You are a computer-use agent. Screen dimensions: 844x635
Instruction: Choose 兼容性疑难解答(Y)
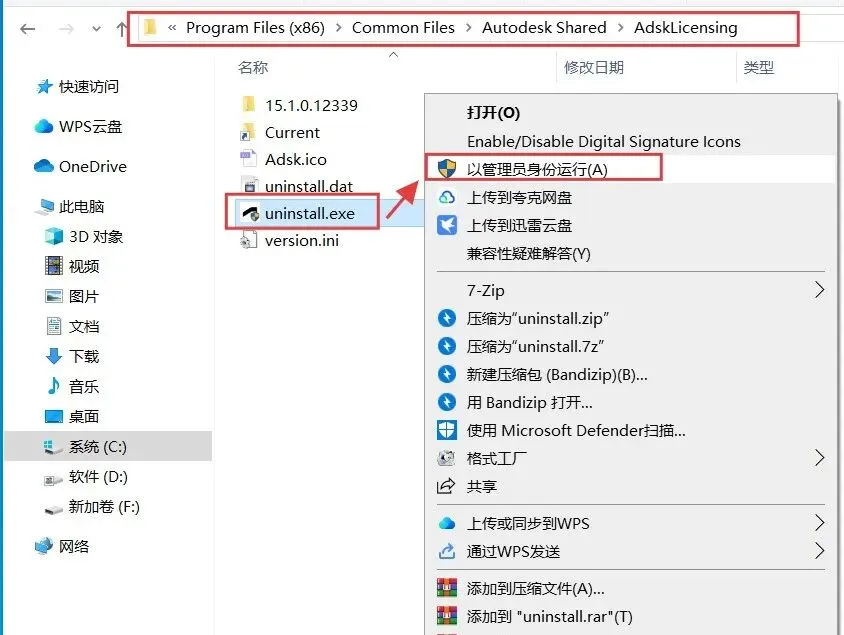pyautogui.click(x=529, y=253)
